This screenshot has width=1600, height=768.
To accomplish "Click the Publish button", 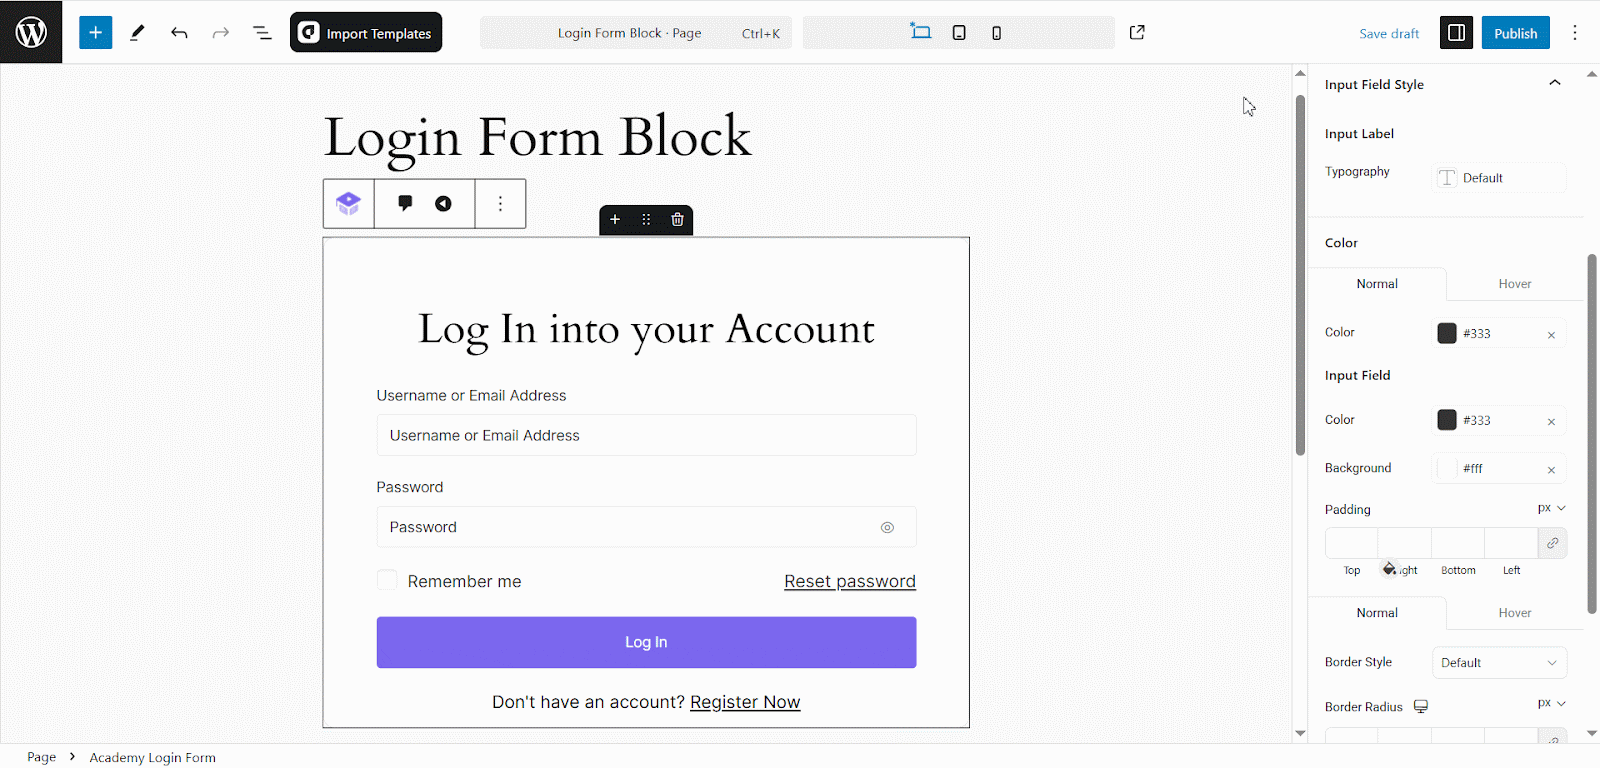I will pyautogui.click(x=1515, y=32).
